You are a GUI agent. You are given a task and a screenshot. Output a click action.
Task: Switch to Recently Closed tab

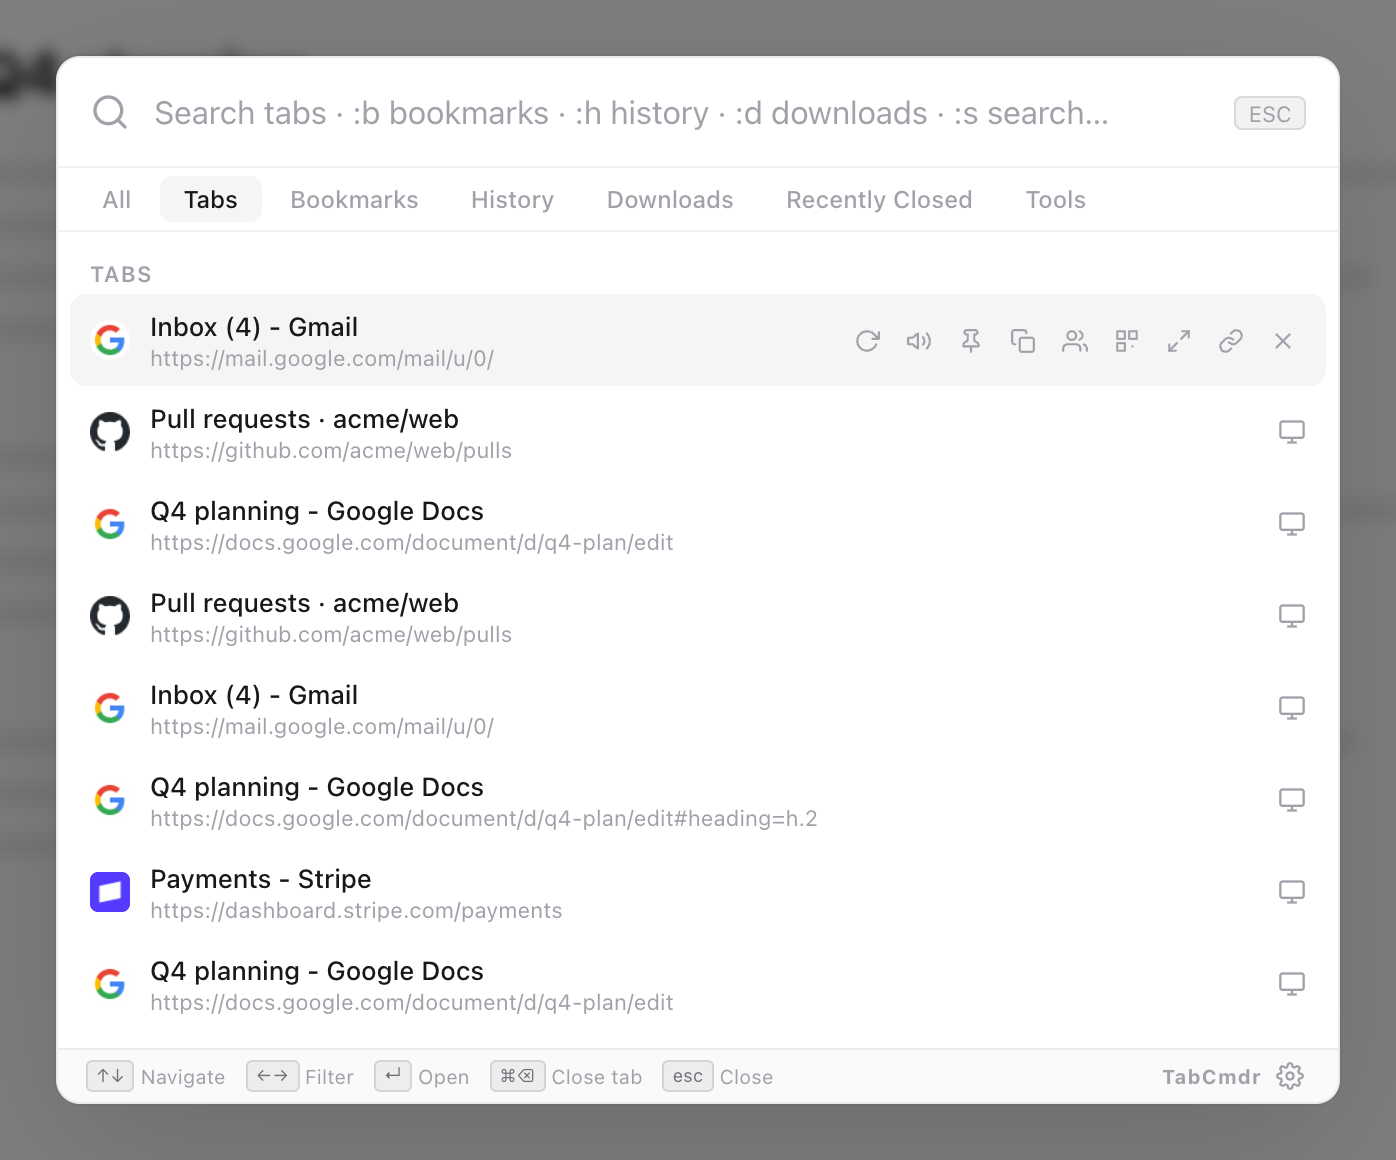click(x=879, y=199)
